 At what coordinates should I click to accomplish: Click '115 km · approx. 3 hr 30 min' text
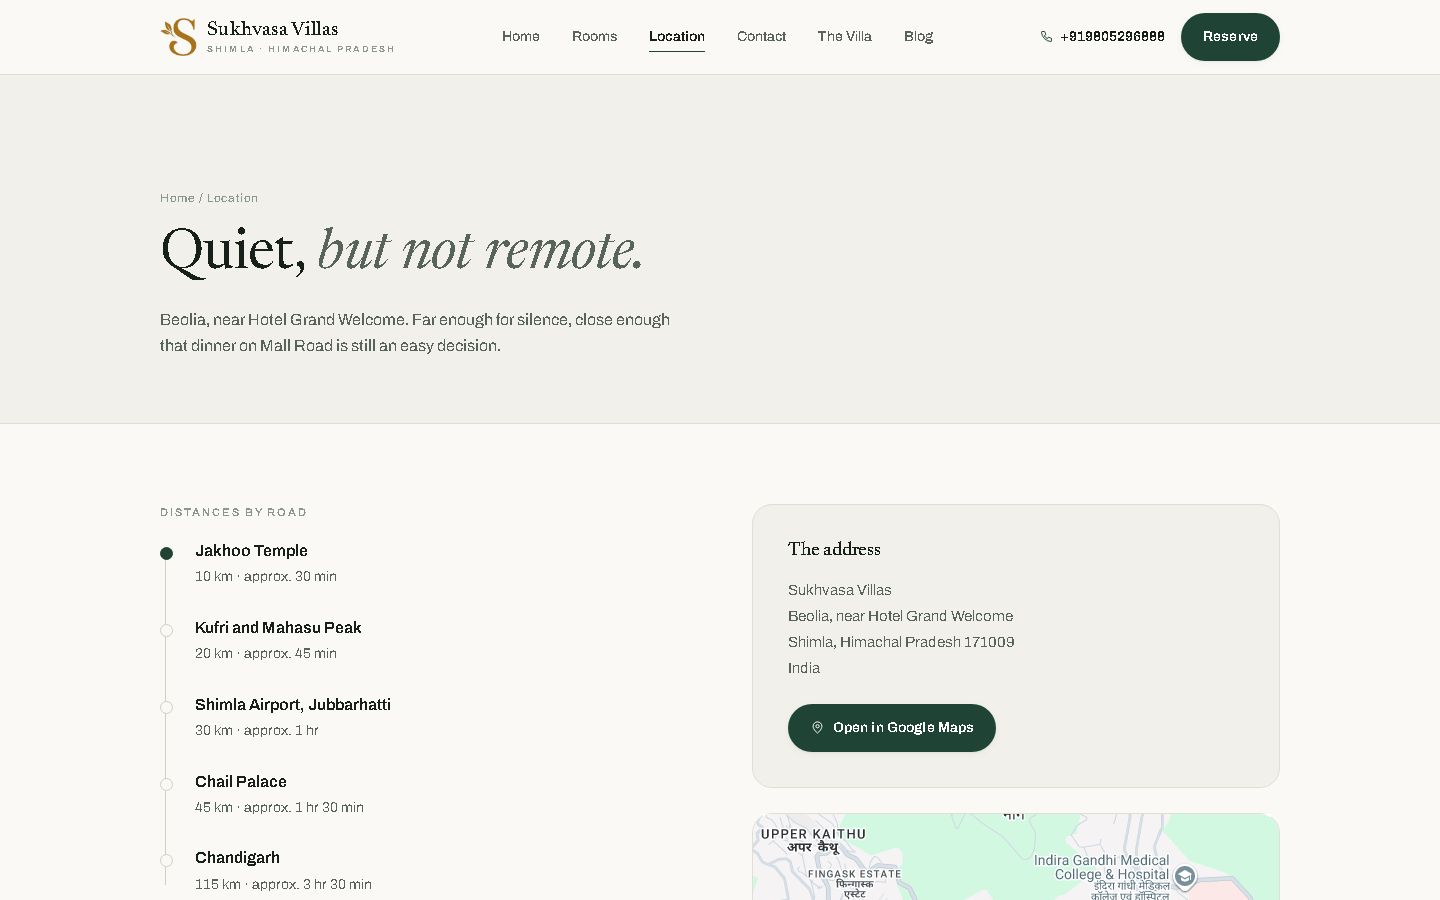283,885
